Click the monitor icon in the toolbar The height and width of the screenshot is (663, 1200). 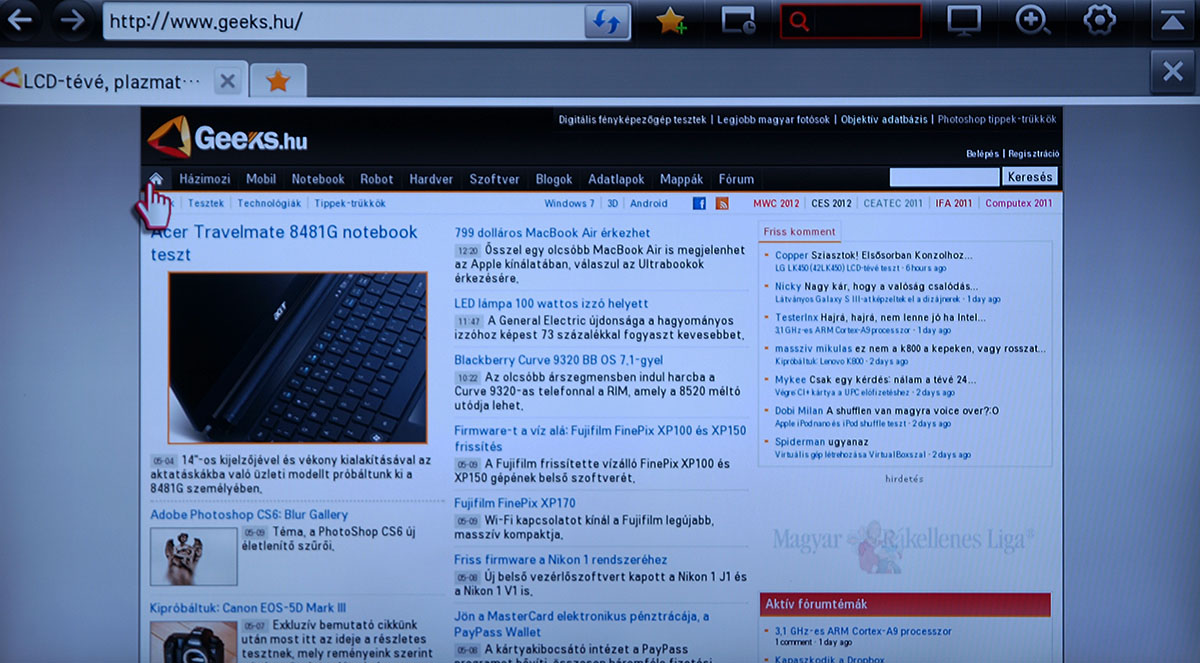(964, 21)
